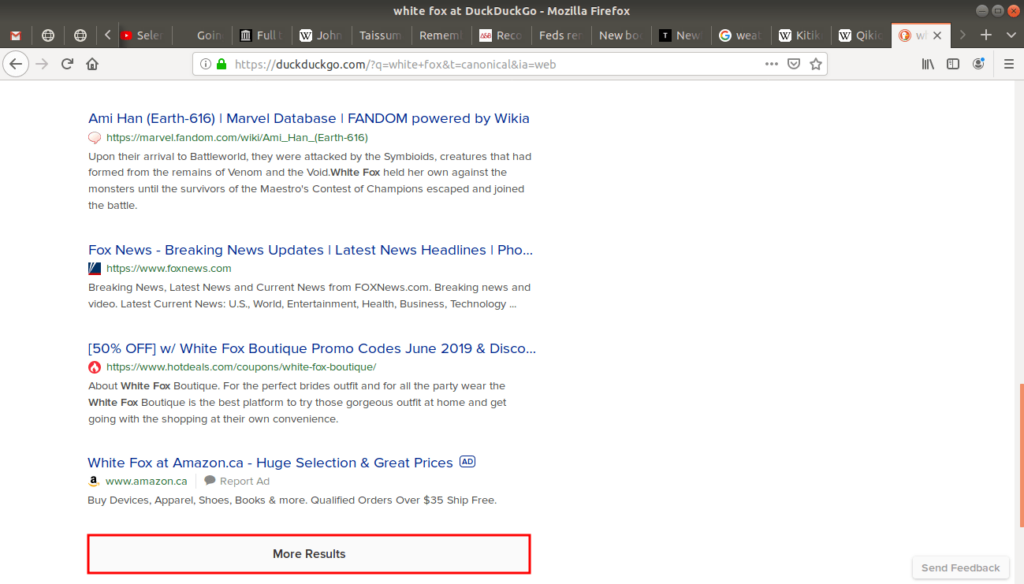Open Ami Han Marvel Database result

tap(308, 118)
